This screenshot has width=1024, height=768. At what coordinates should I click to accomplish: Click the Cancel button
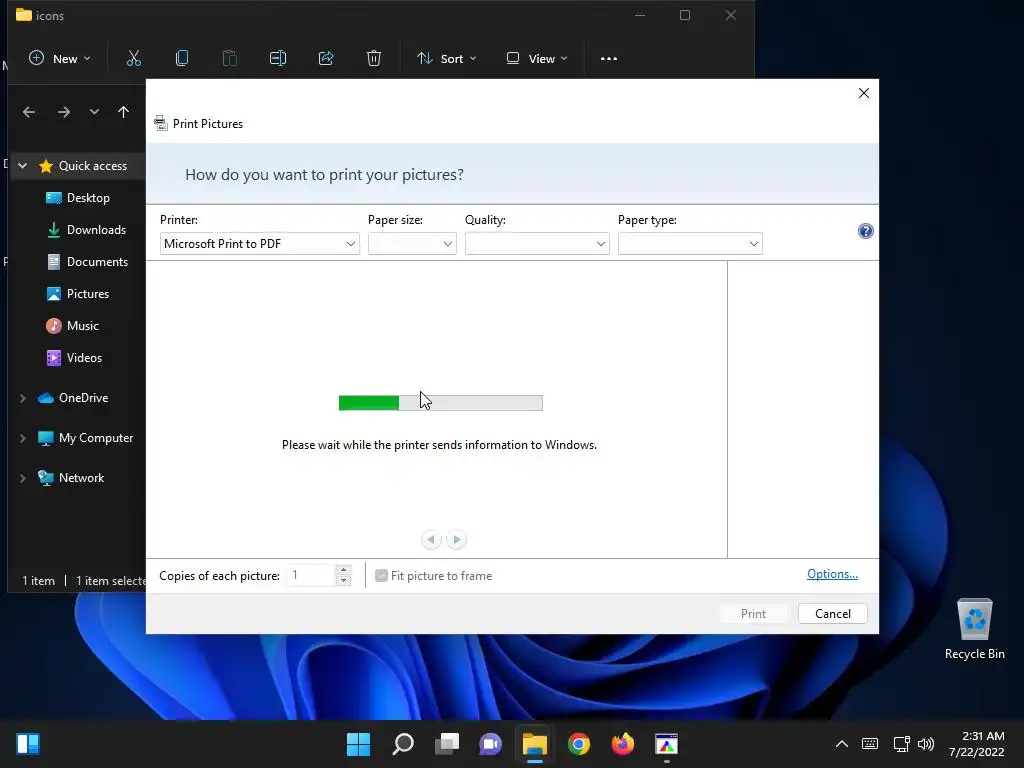[833, 613]
